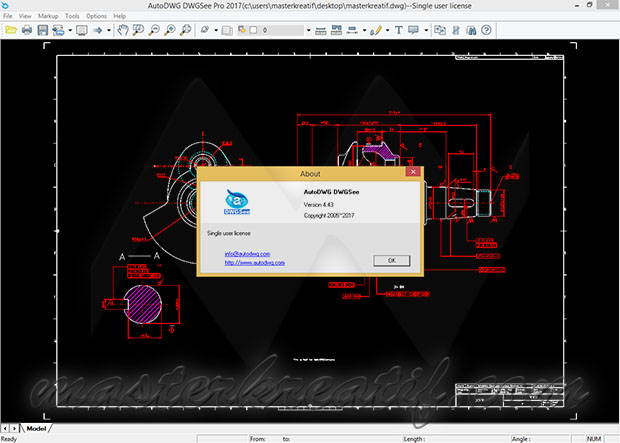Click the yellow Open file folder icon
620x443 pixels.
pyautogui.click(x=11, y=30)
